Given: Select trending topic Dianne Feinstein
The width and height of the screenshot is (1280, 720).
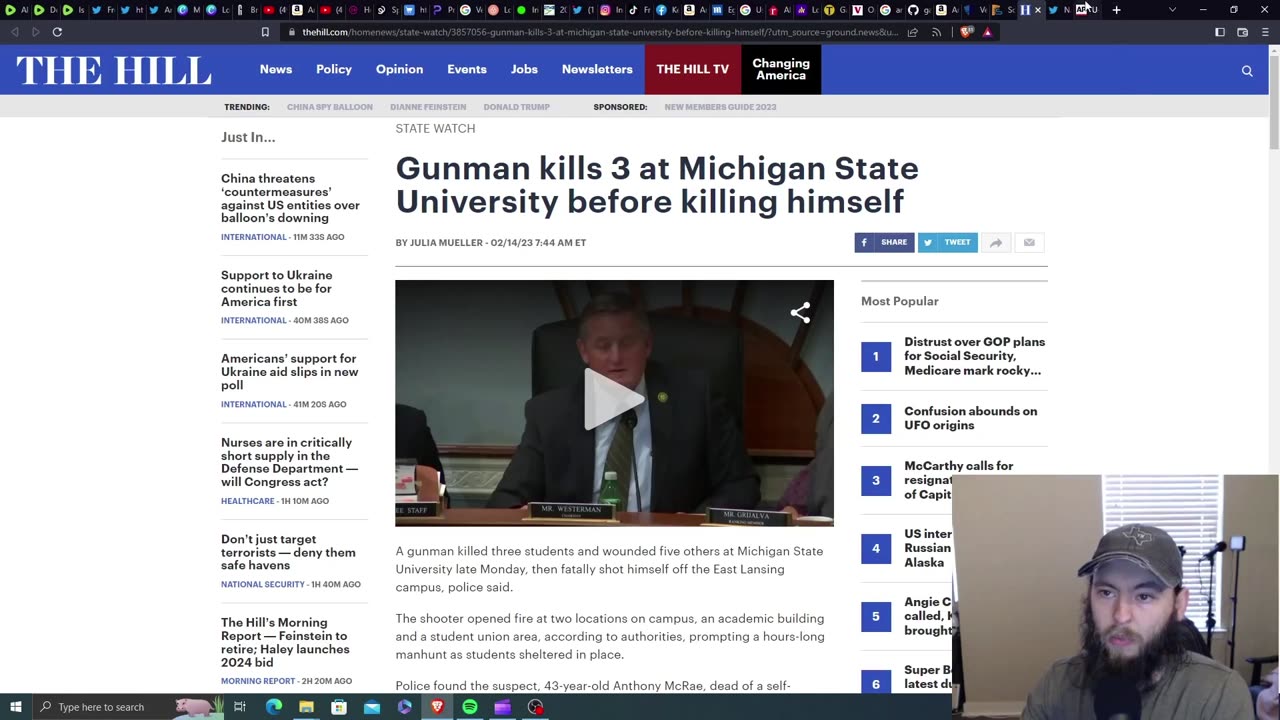Looking at the screenshot, I should (428, 107).
